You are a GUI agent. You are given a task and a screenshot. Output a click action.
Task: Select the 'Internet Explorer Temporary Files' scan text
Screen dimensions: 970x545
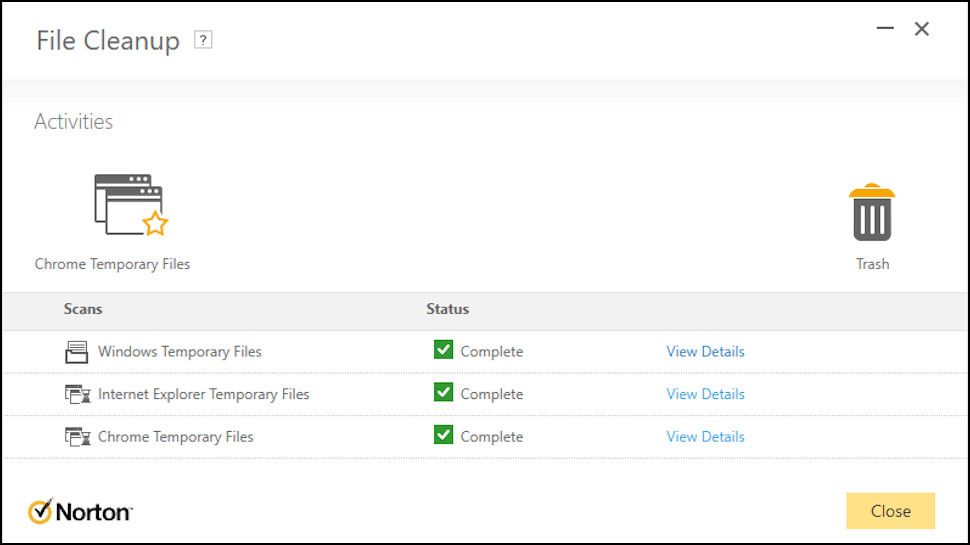pos(204,394)
